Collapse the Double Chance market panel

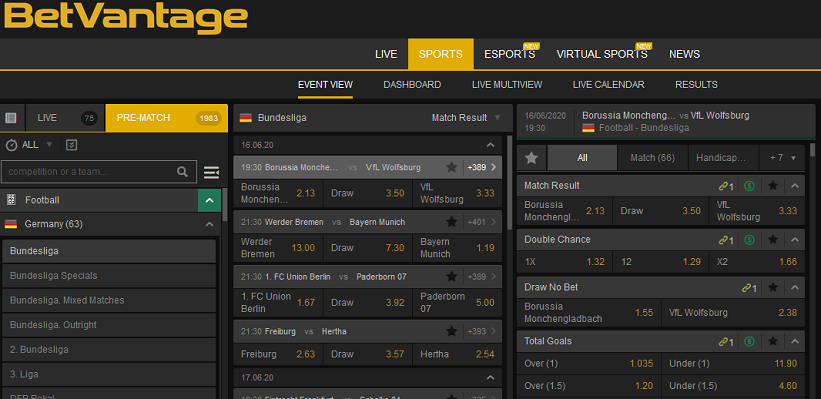click(x=795, y=239)
